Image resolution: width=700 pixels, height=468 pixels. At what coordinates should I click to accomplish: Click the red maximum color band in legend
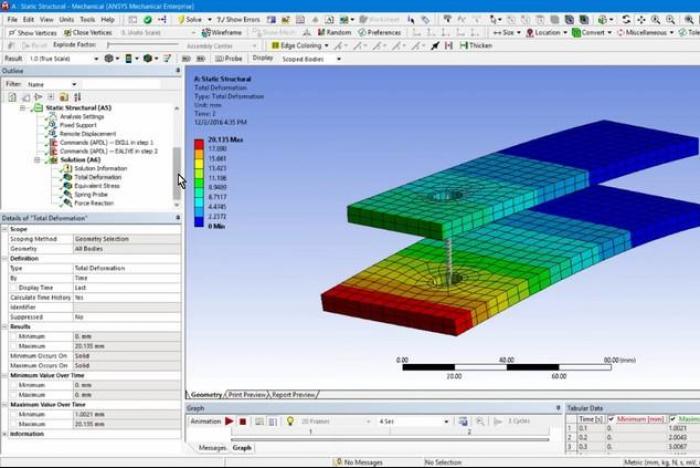coord(201,150)
